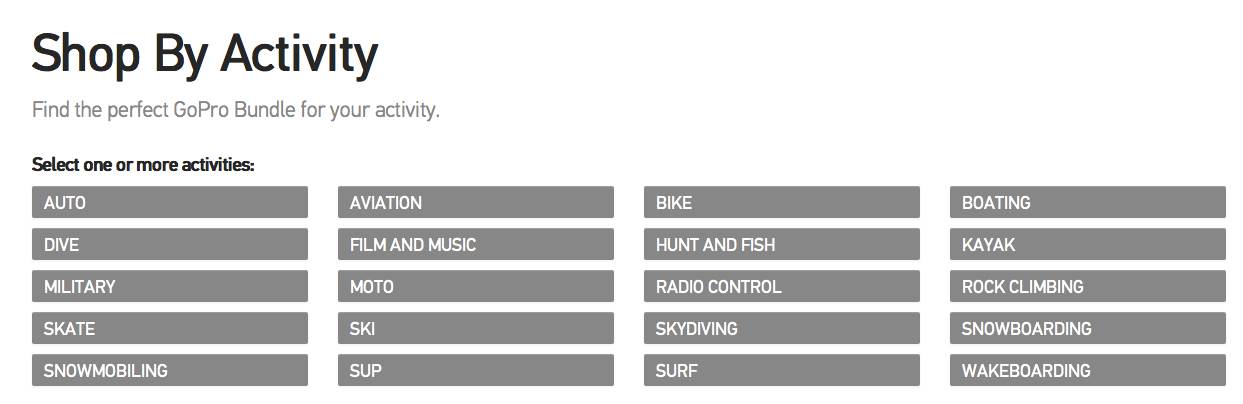The width and height of the screenshot is (1243, 404).
Task: Select HUNT AND FISH activity
Action: pyautogui.click(x=781, y=244)
